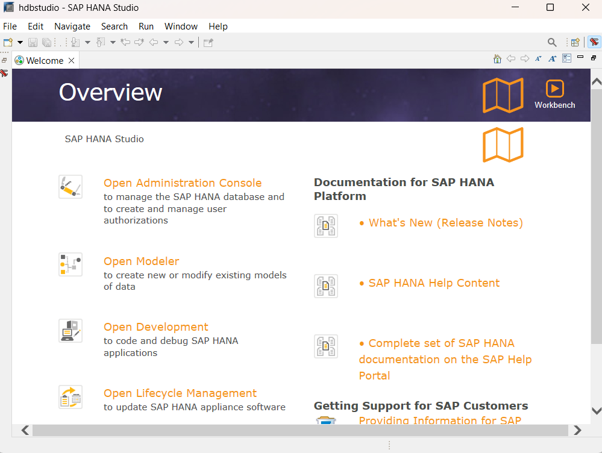Click the main toolbar Back arrow

[x=154, y=42]
